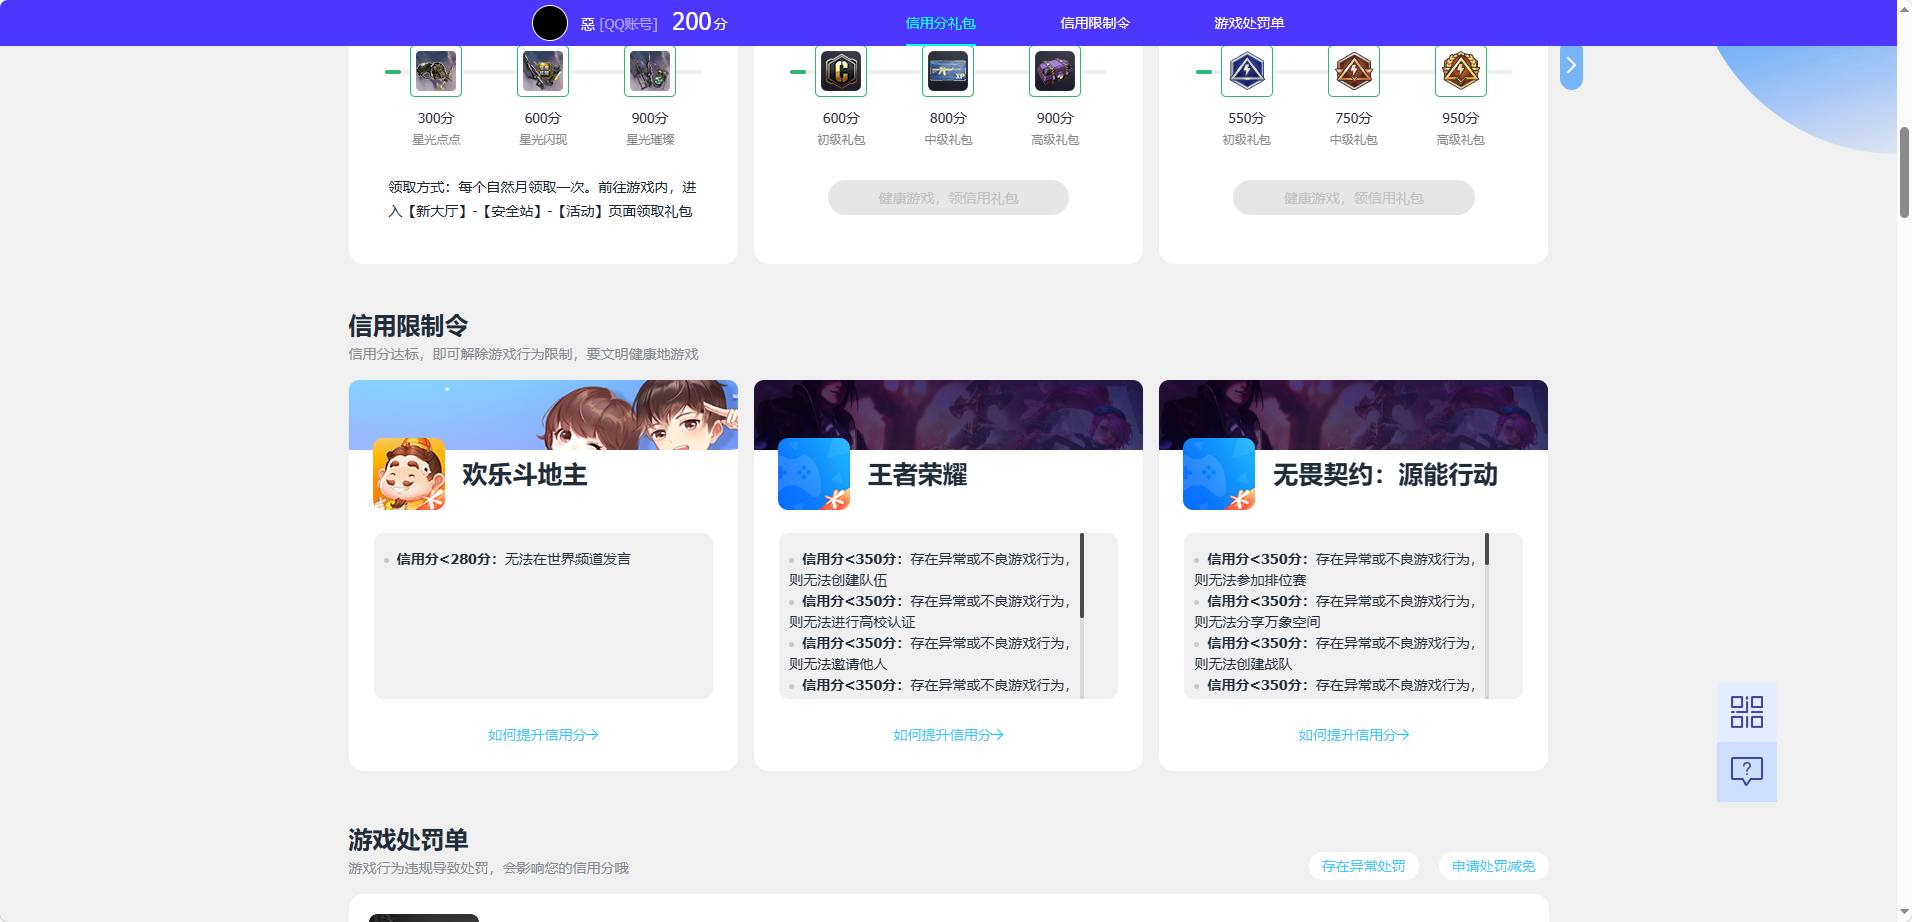
Task: Click the 无畏契约：源能行动 card title
Action: 1385,474
